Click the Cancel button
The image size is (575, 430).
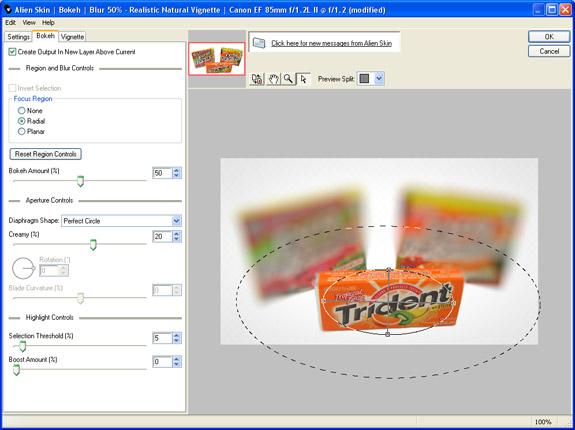point(549,51)
